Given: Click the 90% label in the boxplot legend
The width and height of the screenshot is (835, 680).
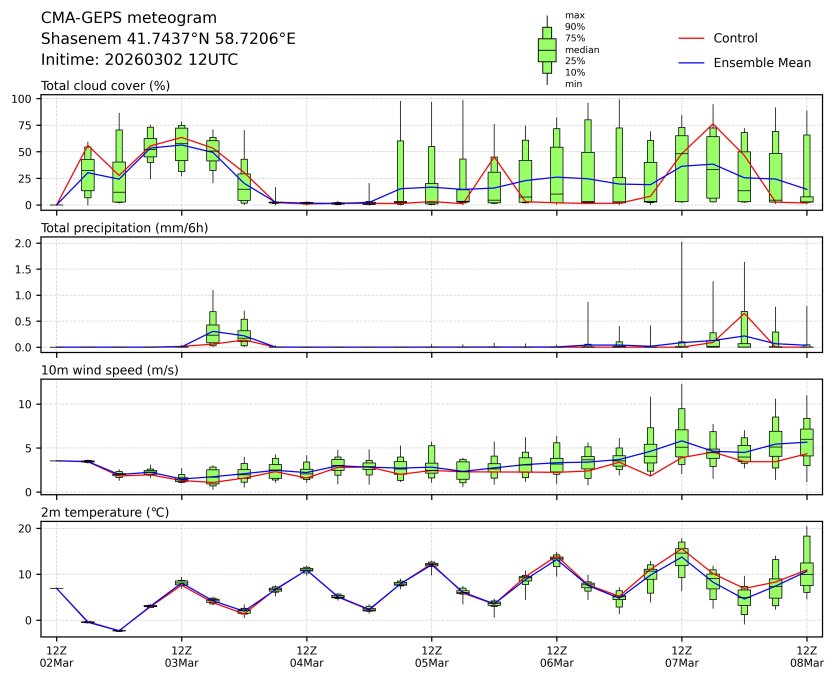Looking at the screenshot, I should click(574, 27).
